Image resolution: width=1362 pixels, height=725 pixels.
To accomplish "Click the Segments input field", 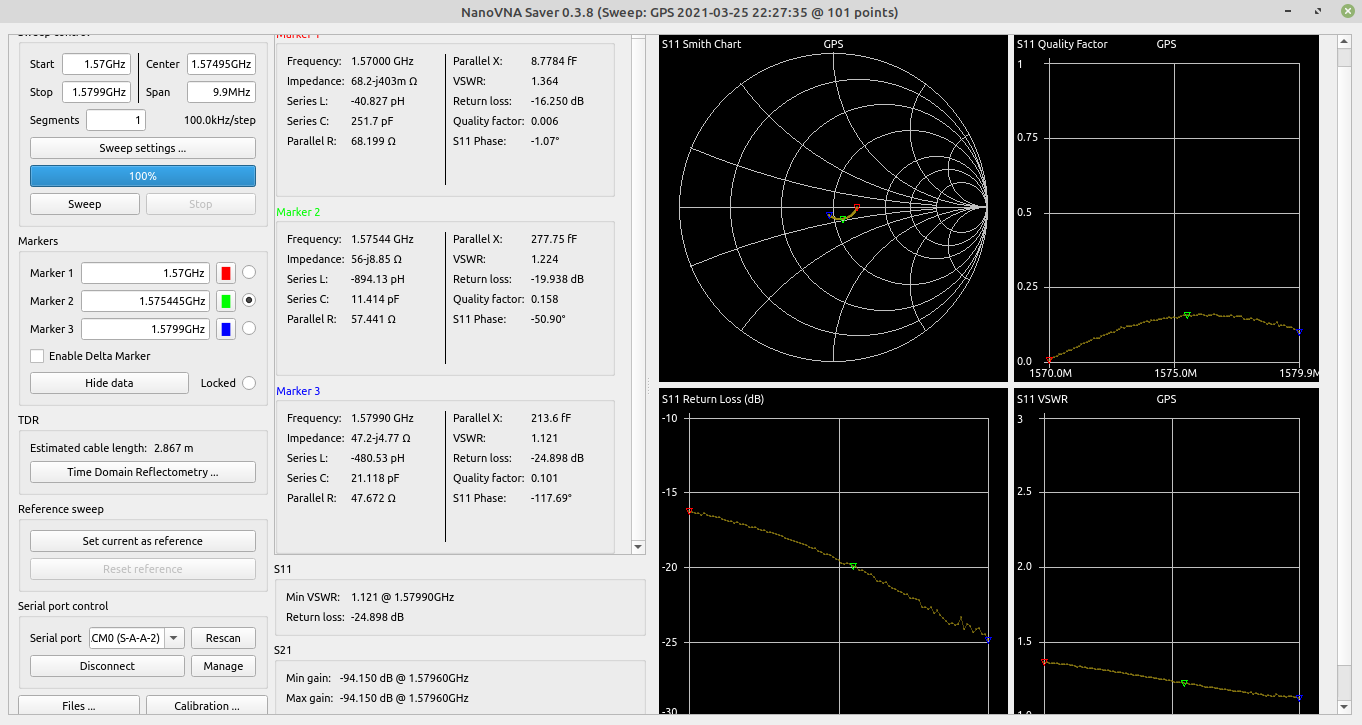I will (116, 120).
